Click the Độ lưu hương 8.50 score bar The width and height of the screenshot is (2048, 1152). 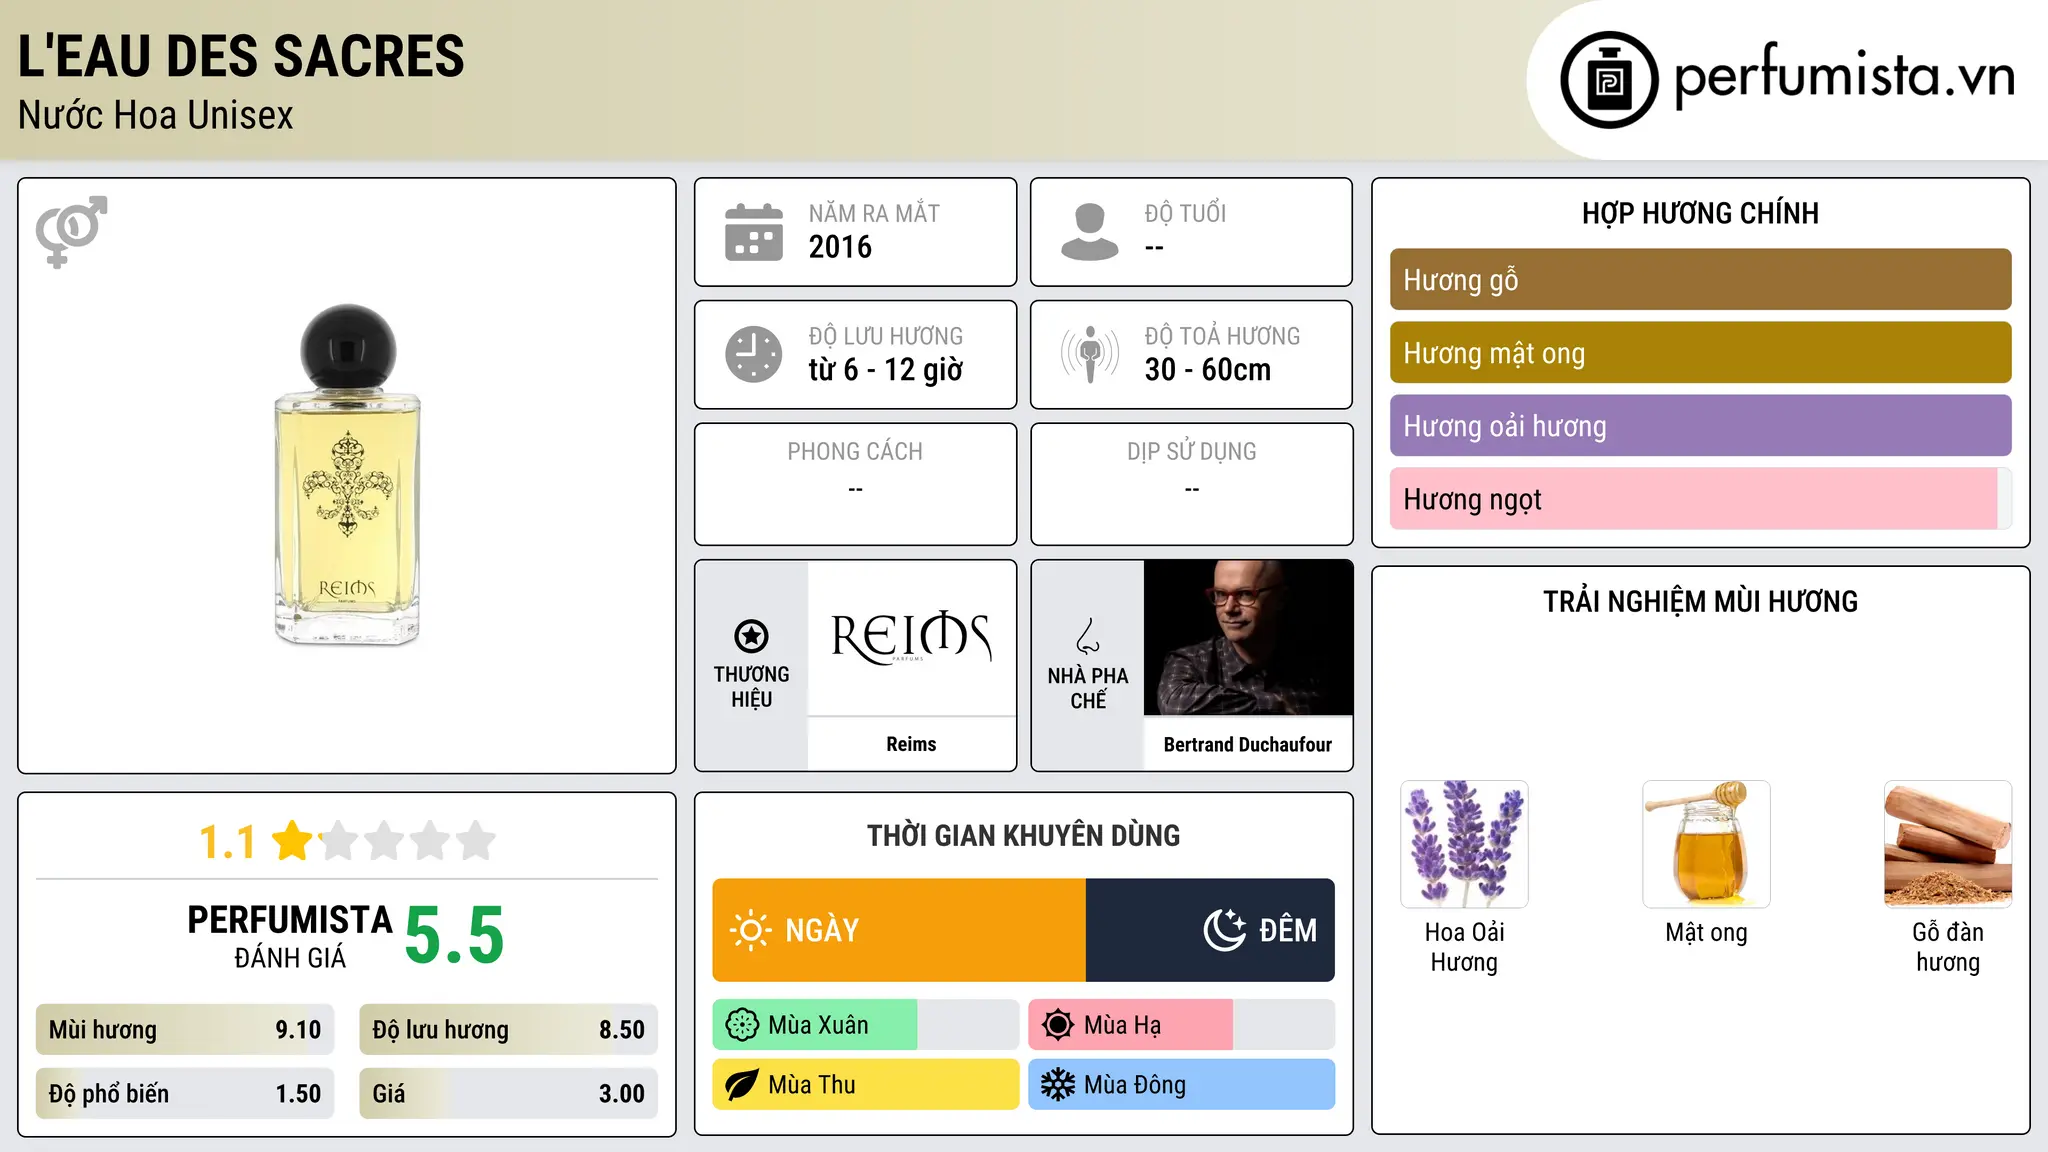tap(509, 1030)
